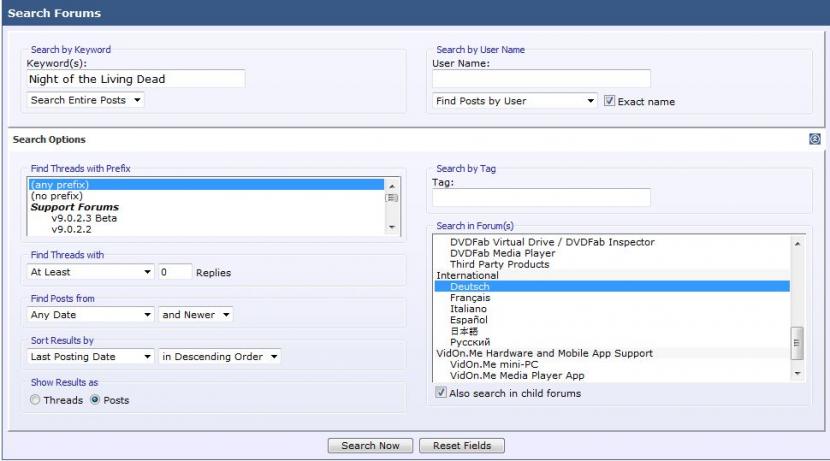Toggle the Exact name checkbox
This screenshot has width=830, height=461.
(x=609, y=101)
